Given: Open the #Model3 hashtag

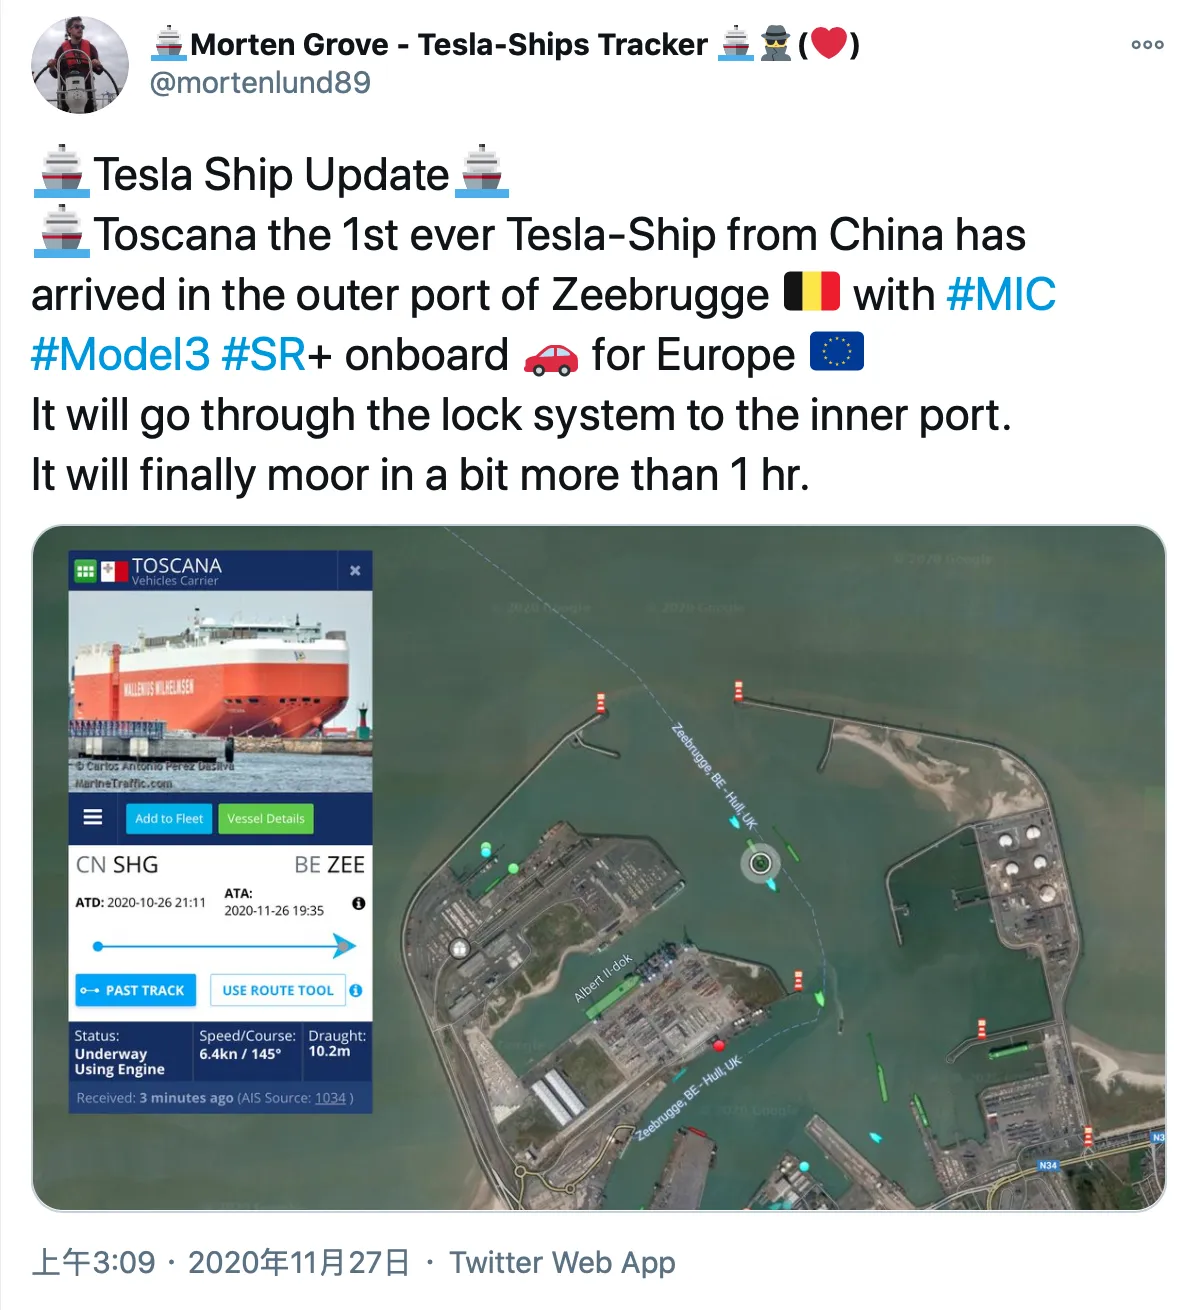Looking at the screenshot, I should [121, 355].
